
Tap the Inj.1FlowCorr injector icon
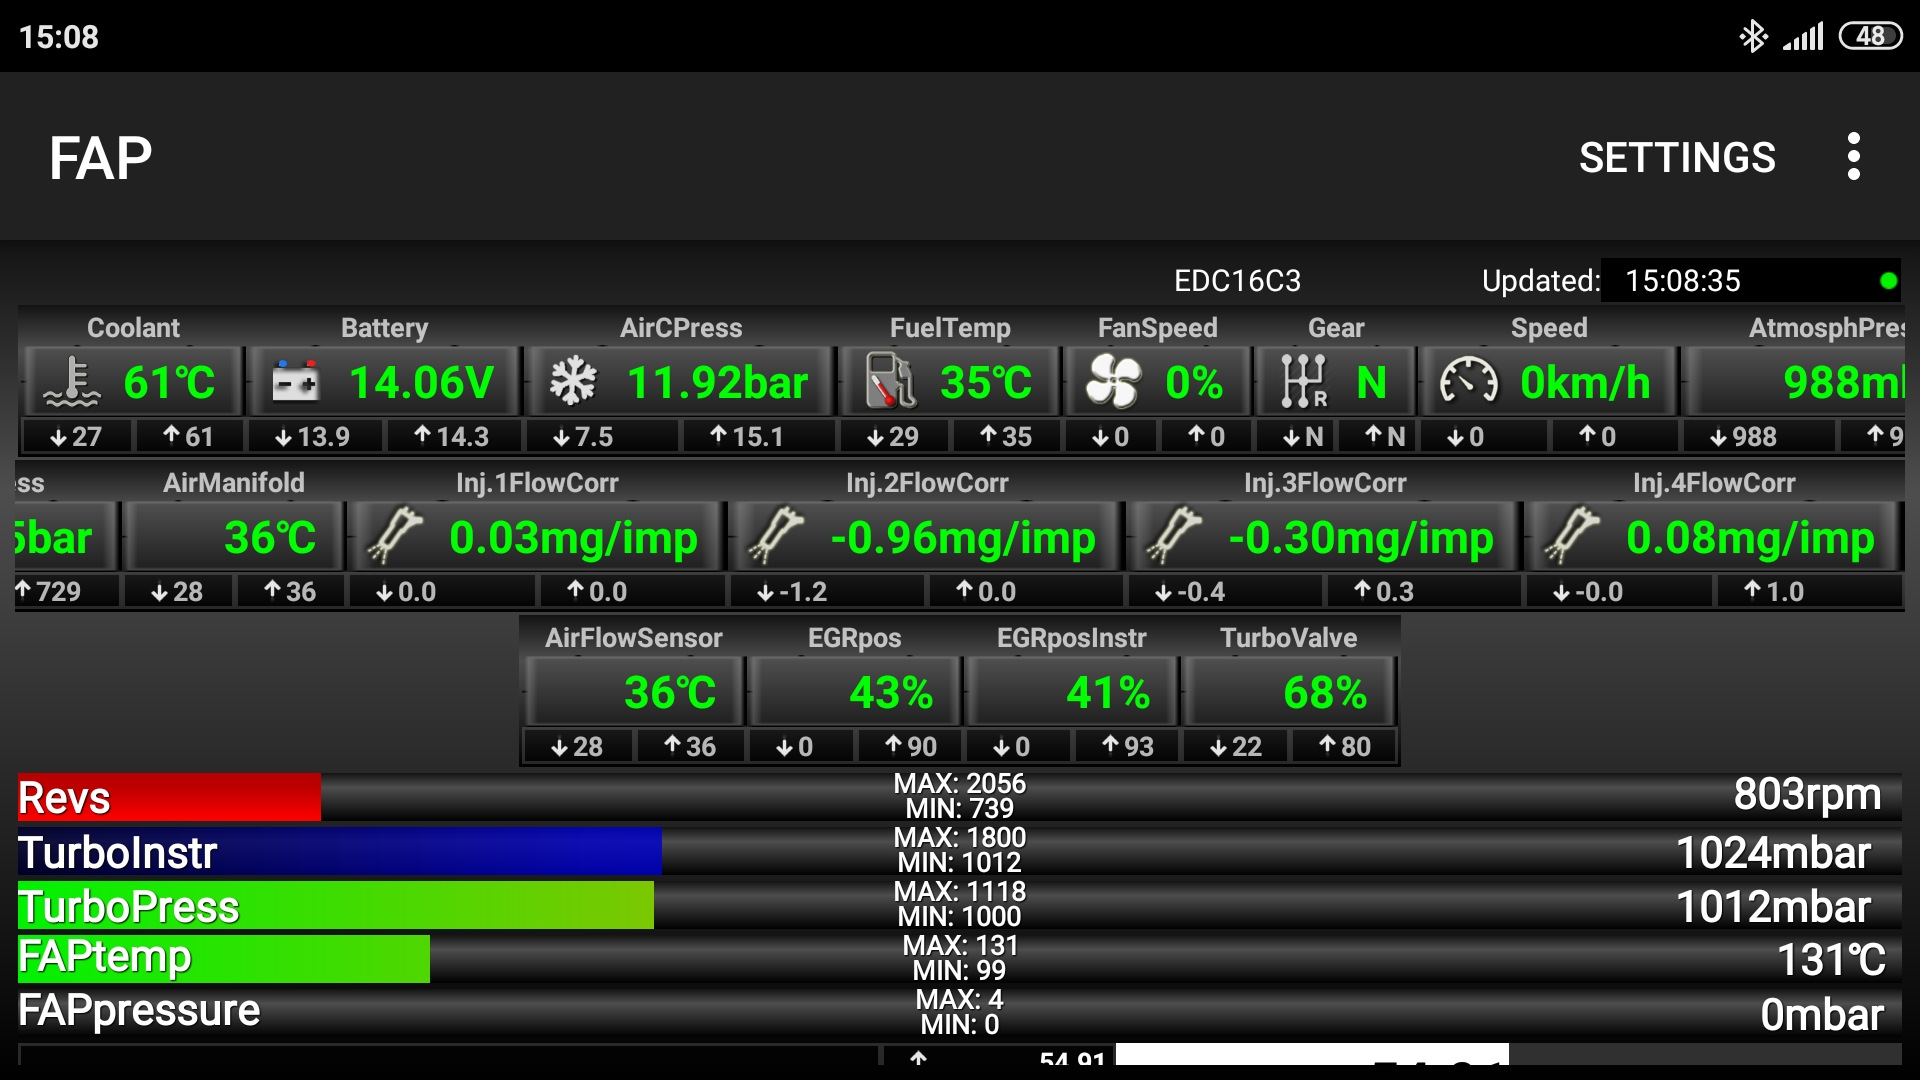point(396,536)
